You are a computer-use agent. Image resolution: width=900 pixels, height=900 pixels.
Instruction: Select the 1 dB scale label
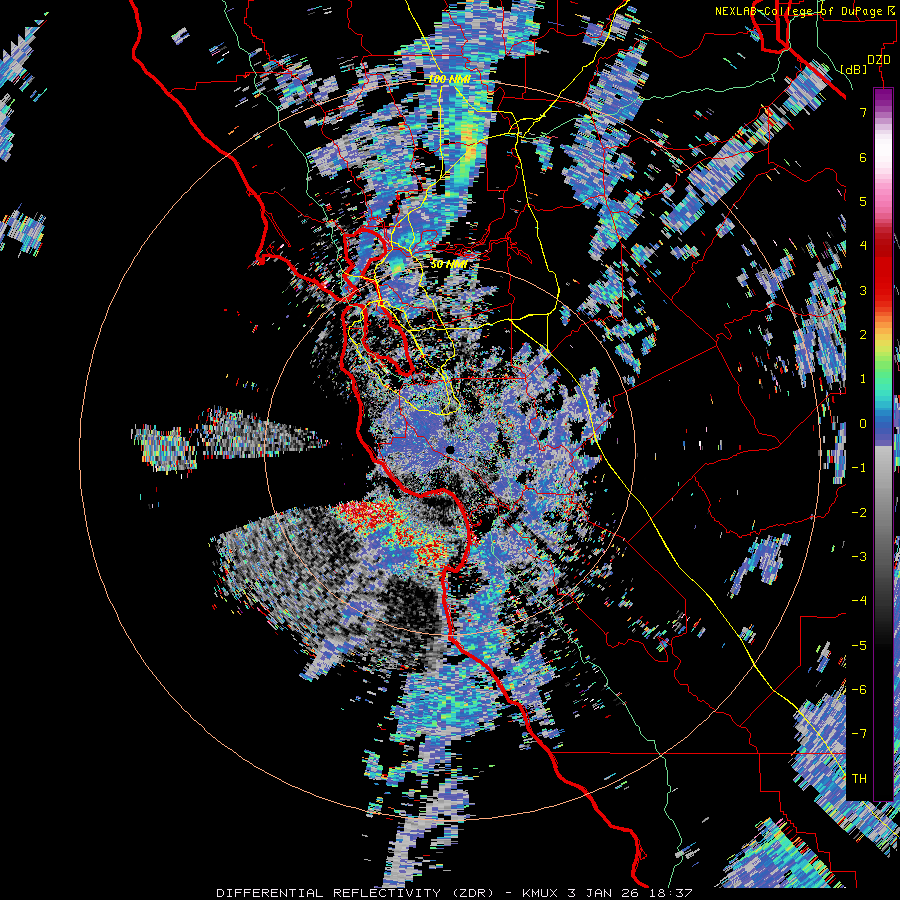tap(863, 378)
